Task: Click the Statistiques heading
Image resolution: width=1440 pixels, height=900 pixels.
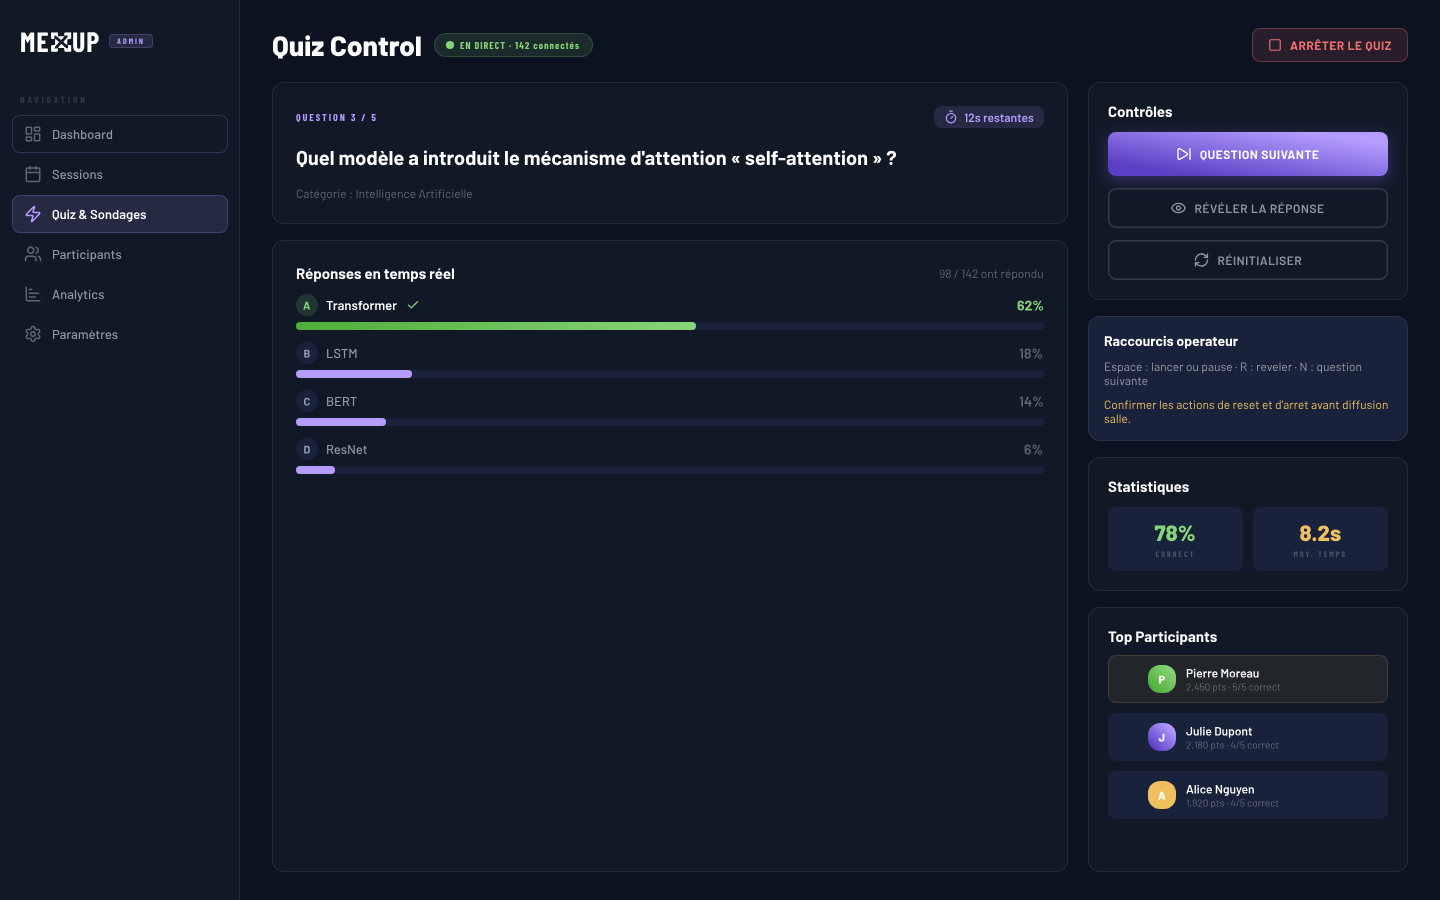Action: coord(1148,487)
